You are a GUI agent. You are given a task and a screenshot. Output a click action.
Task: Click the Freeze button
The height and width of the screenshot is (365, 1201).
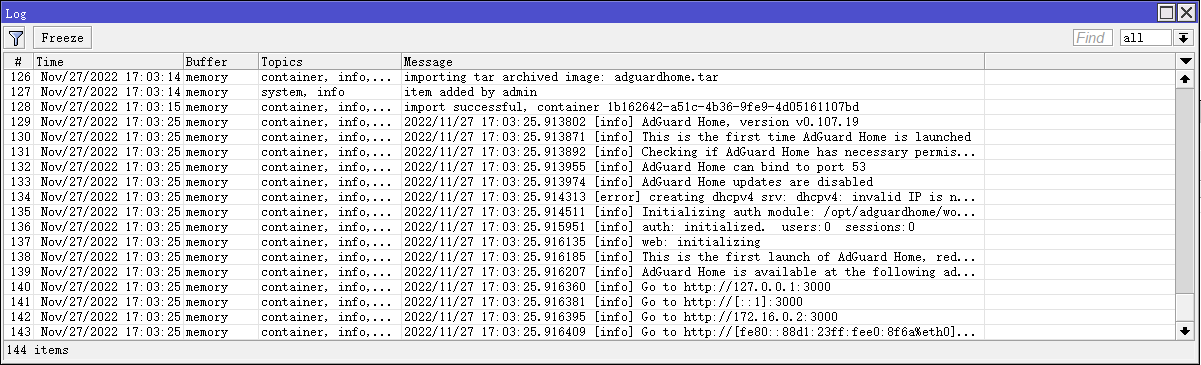62,38
